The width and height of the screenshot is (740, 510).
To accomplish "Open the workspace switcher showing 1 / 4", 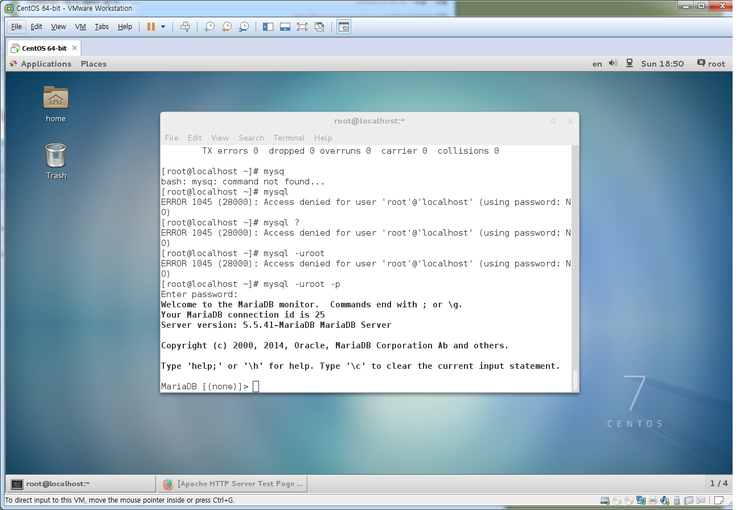I will pyautogui.click(x=718, y=483).
